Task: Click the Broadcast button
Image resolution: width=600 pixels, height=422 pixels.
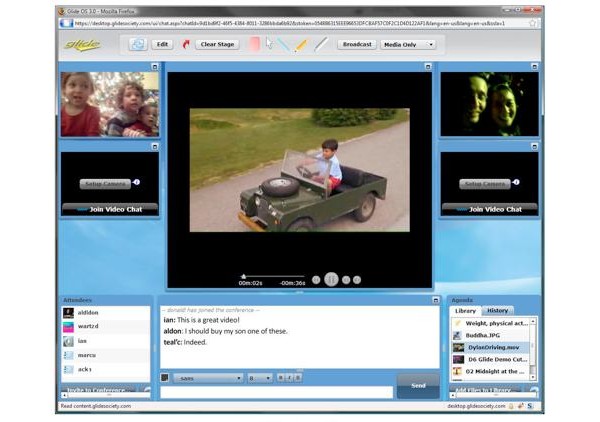Action: 357,44
